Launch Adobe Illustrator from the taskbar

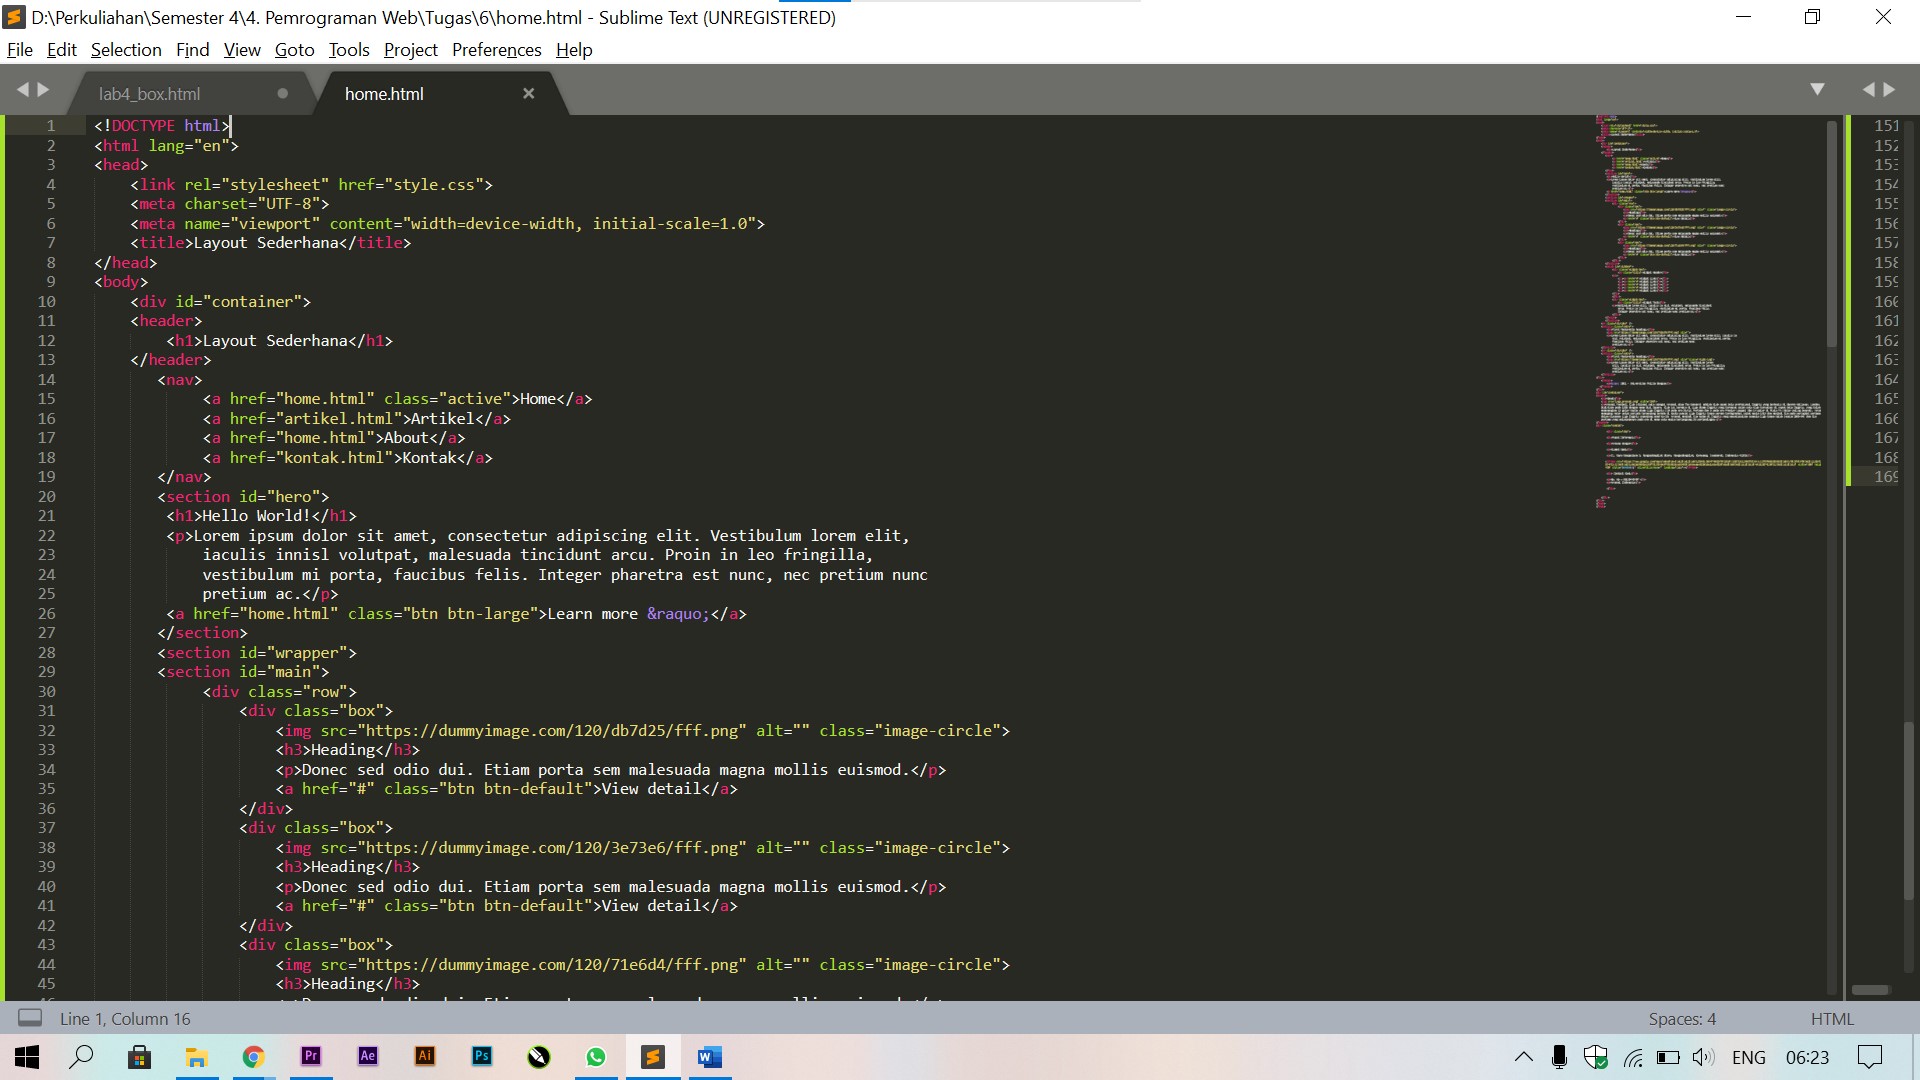(x=424, y=1057)
